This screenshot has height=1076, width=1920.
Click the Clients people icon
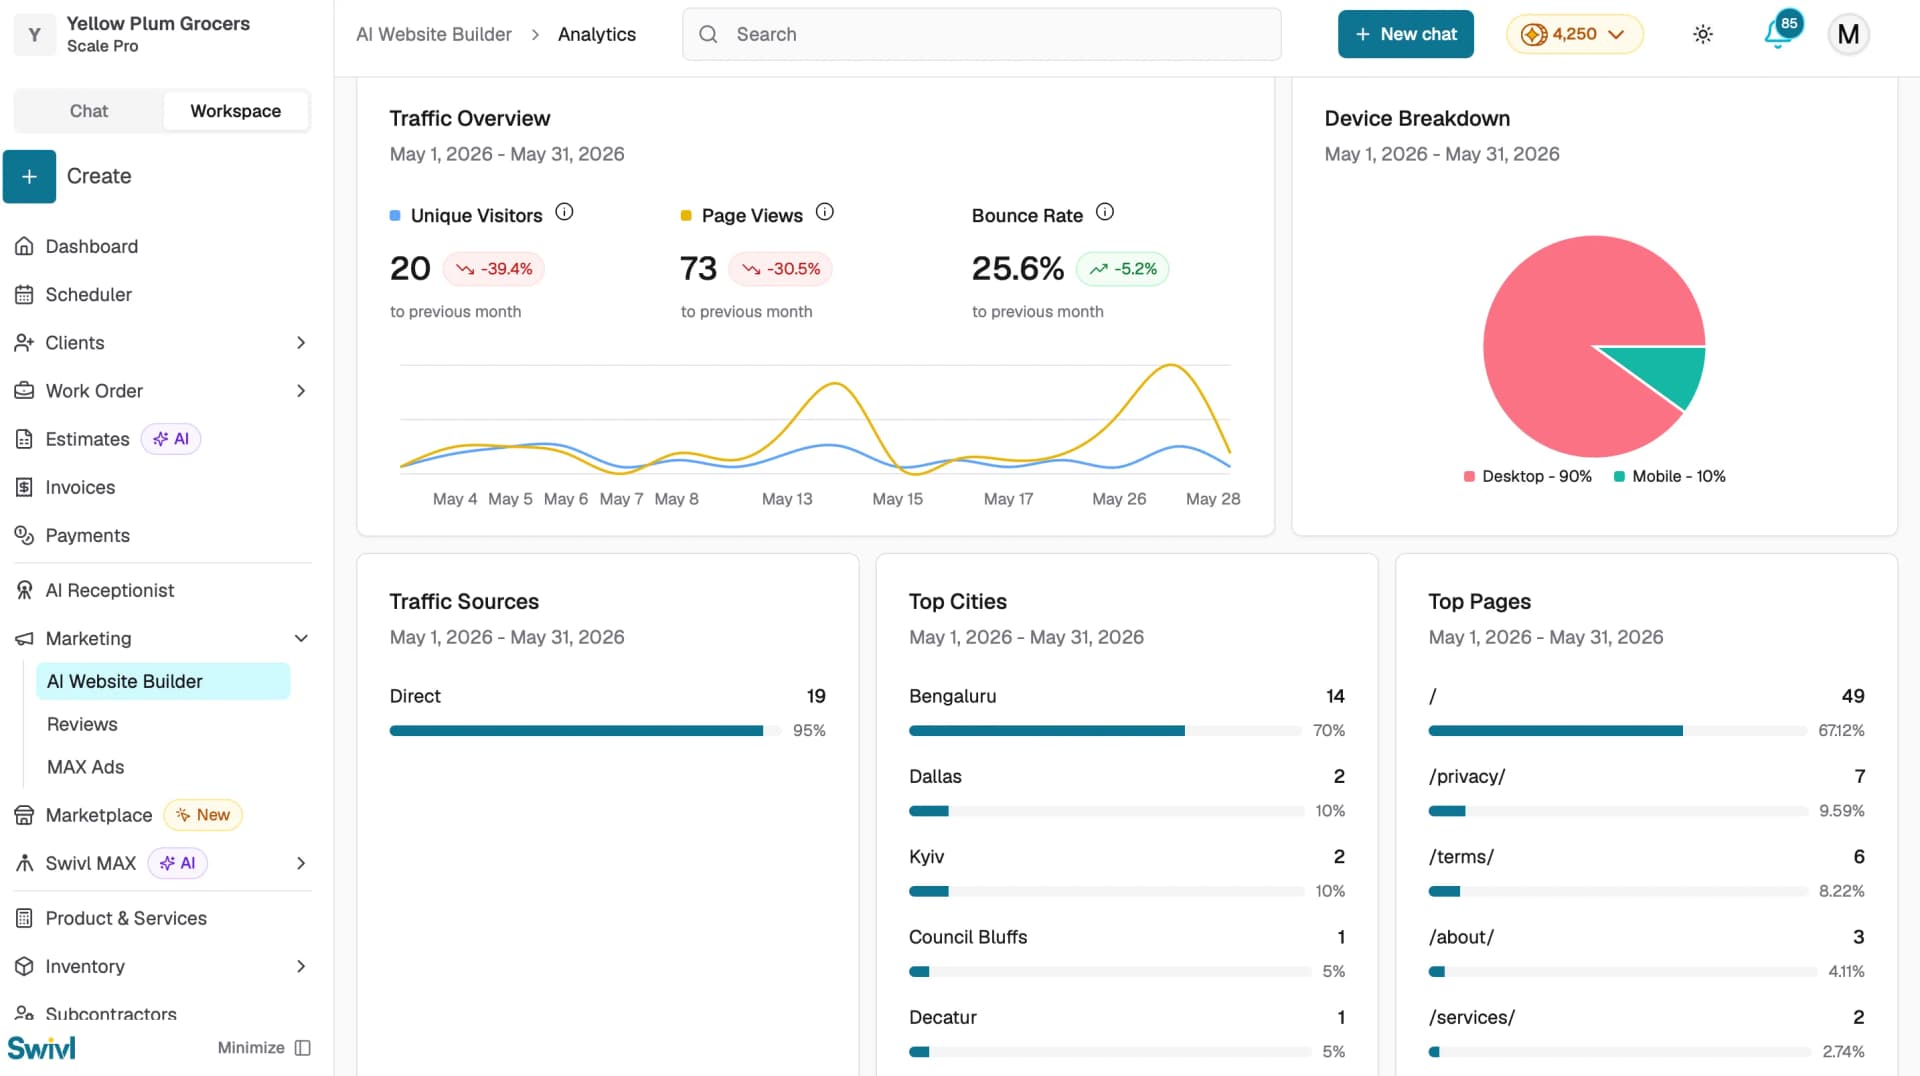tap(24, 343)
